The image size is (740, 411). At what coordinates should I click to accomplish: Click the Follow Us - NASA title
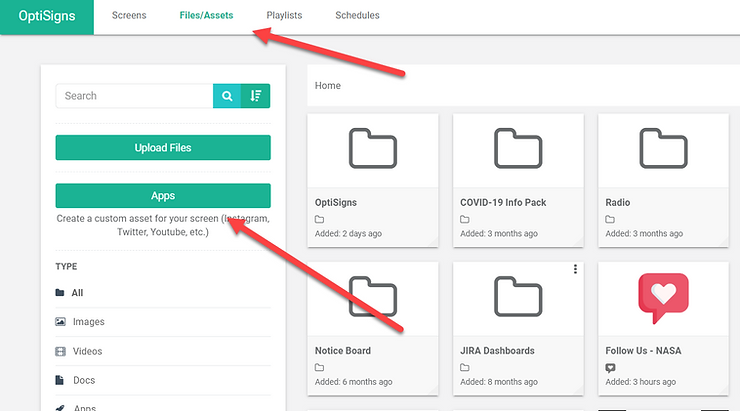tap(643, 351)
